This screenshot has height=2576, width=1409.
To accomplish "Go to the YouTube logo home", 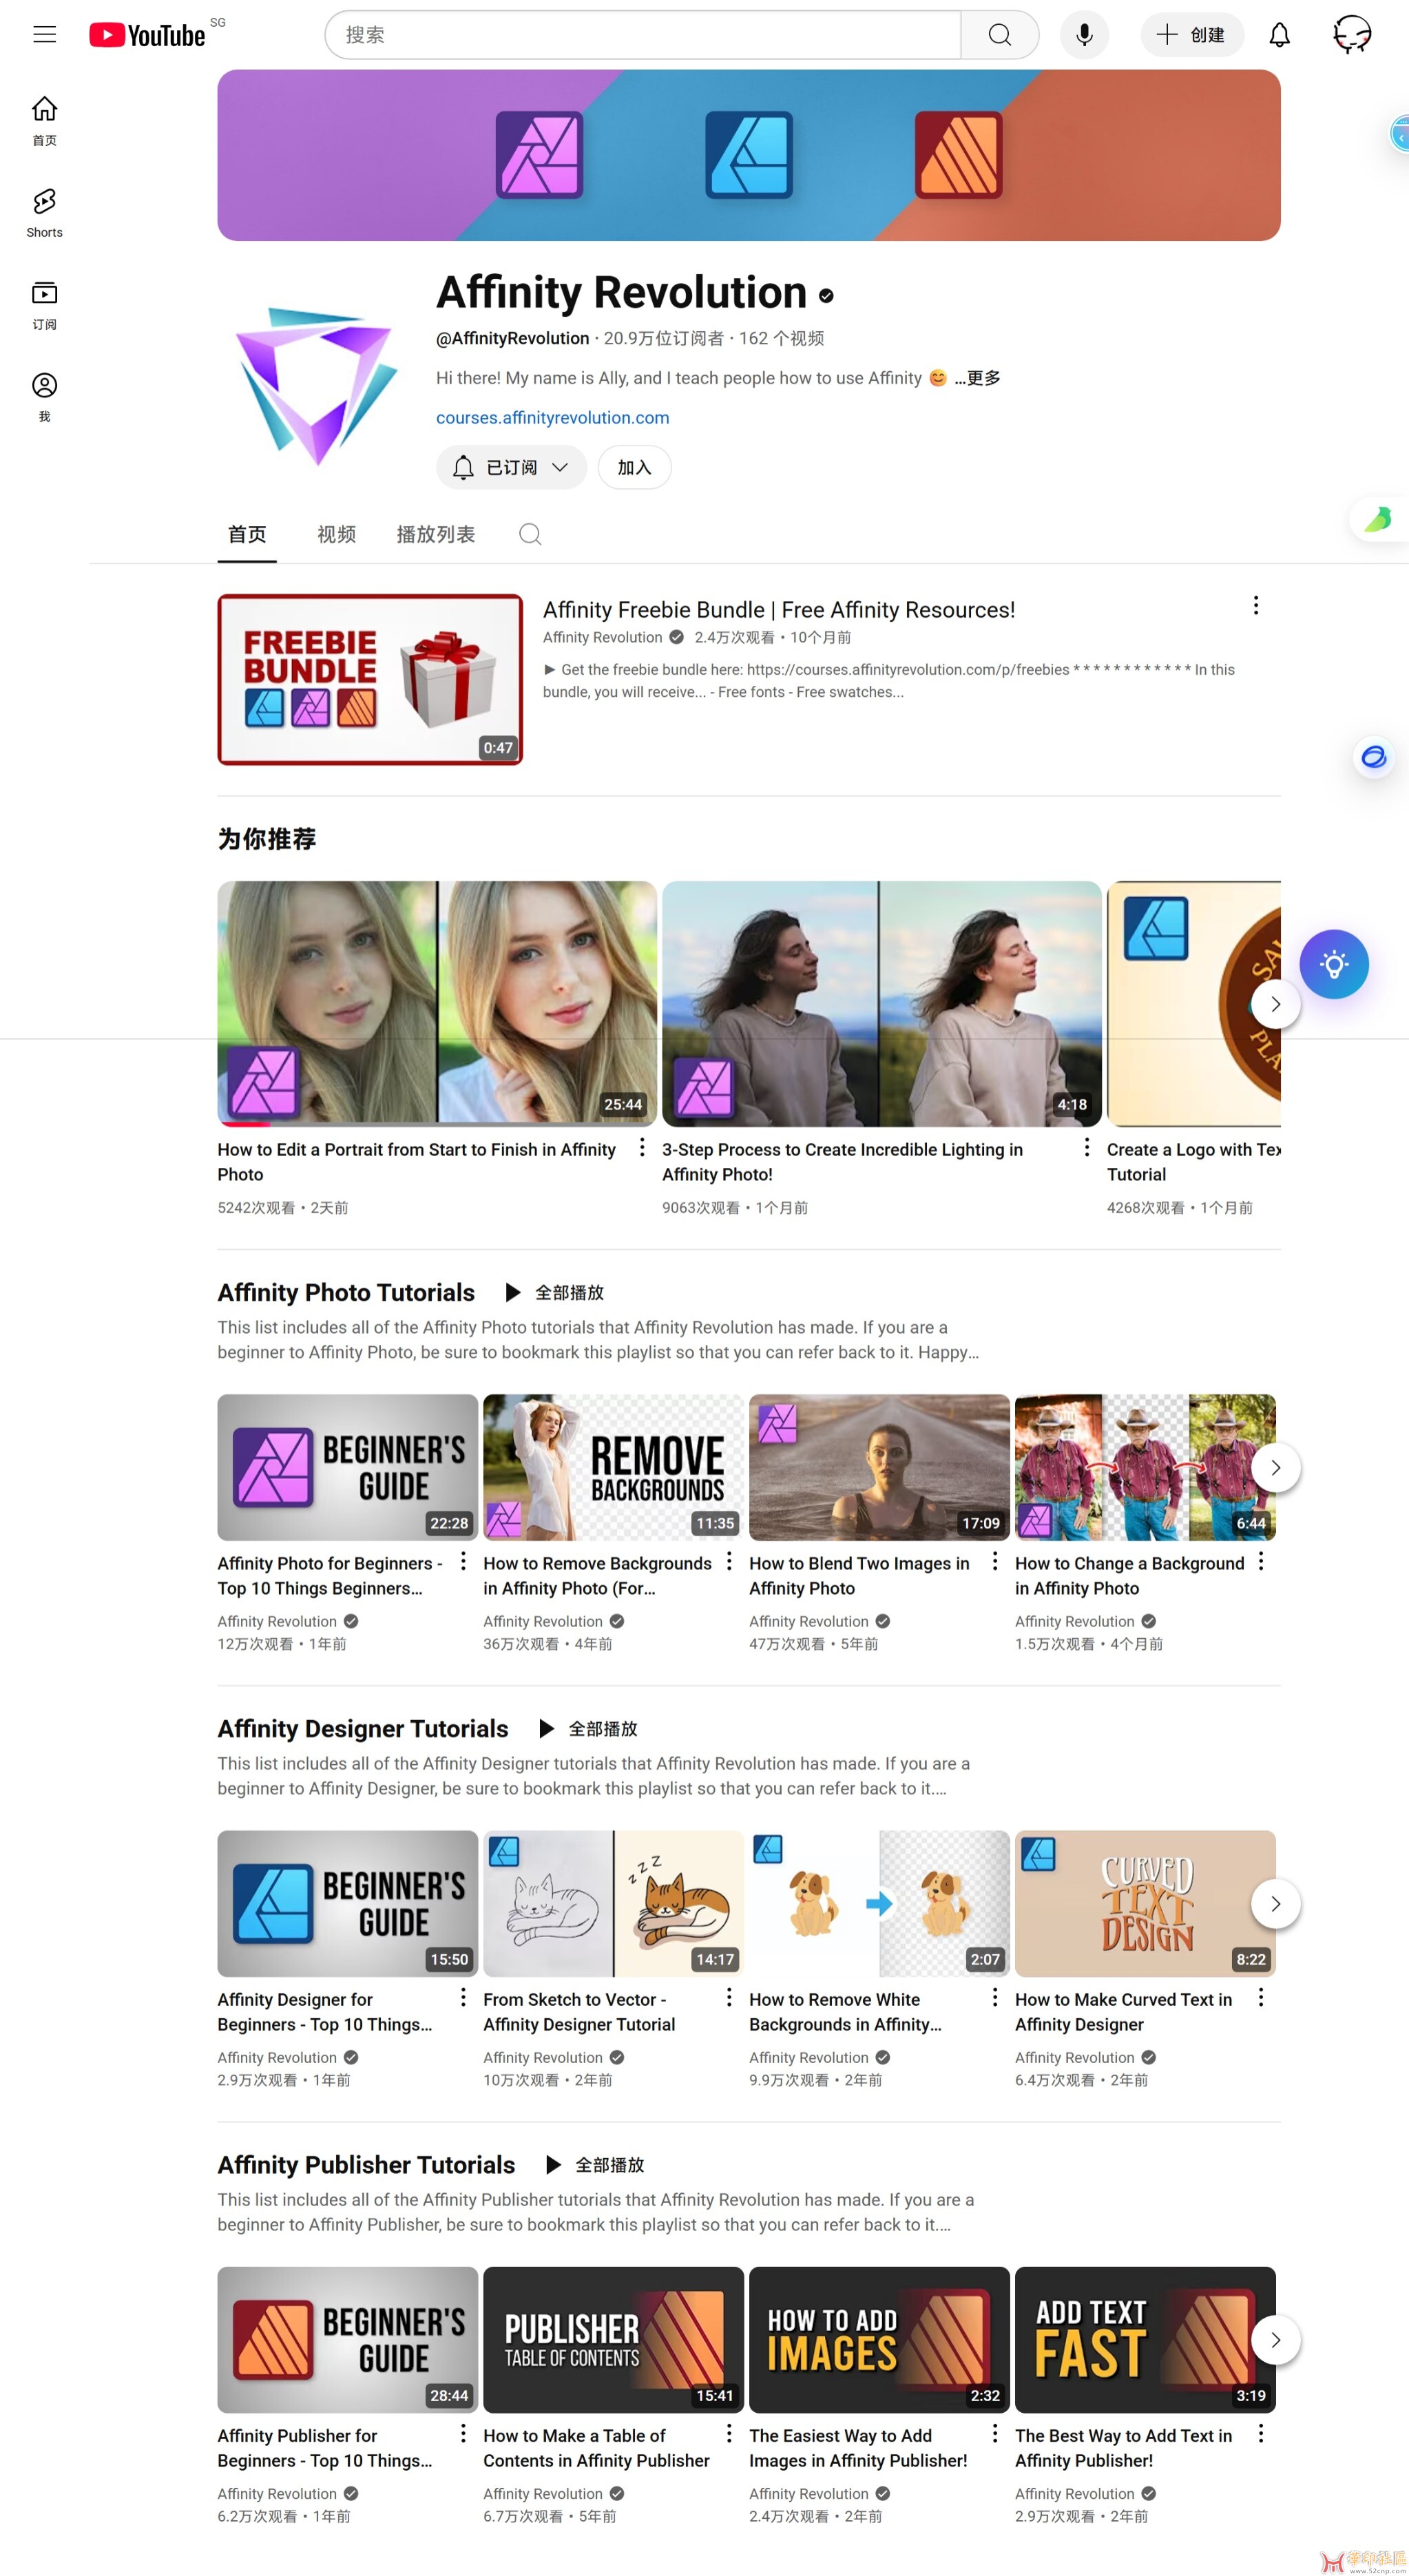I will click(147, 36).
